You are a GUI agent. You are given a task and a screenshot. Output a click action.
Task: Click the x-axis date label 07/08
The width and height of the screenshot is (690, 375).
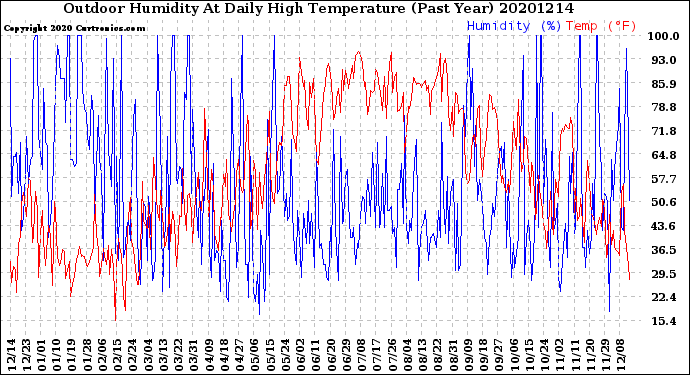[x=361, y=355]
